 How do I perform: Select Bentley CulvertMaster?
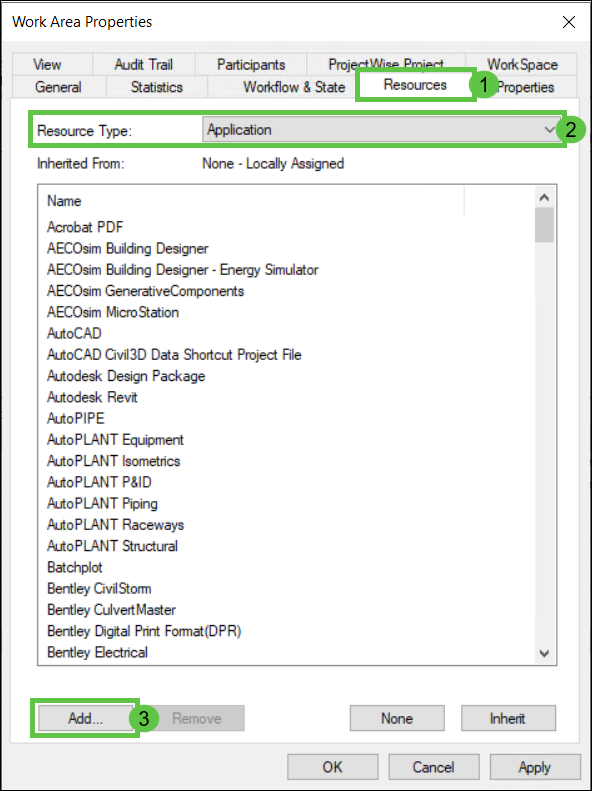(x=111, y=609)
